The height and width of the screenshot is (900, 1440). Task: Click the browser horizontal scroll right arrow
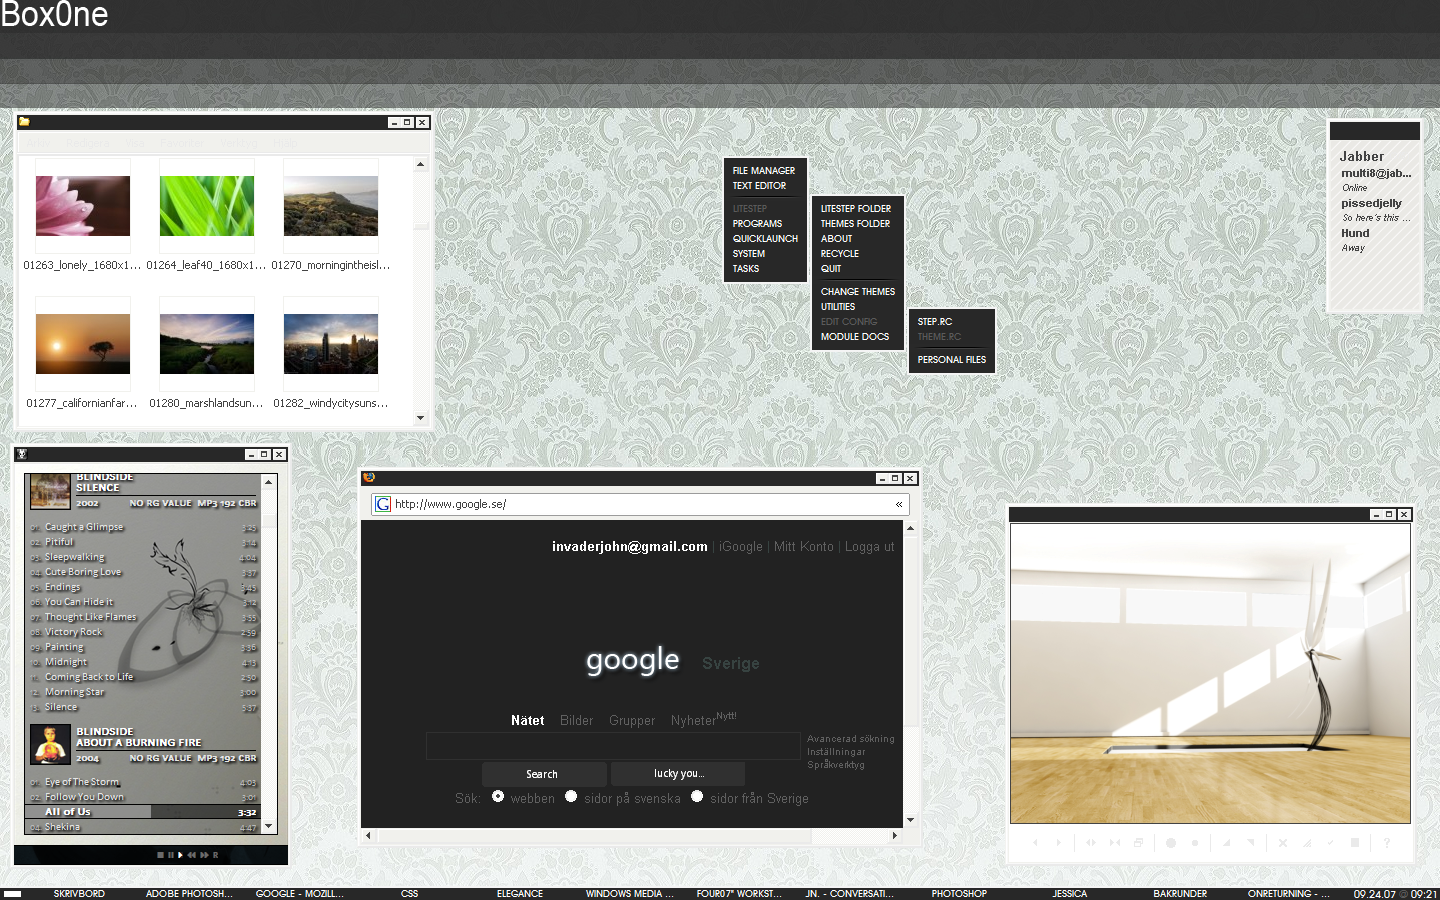pyautogui.click(x=895, y=835)
